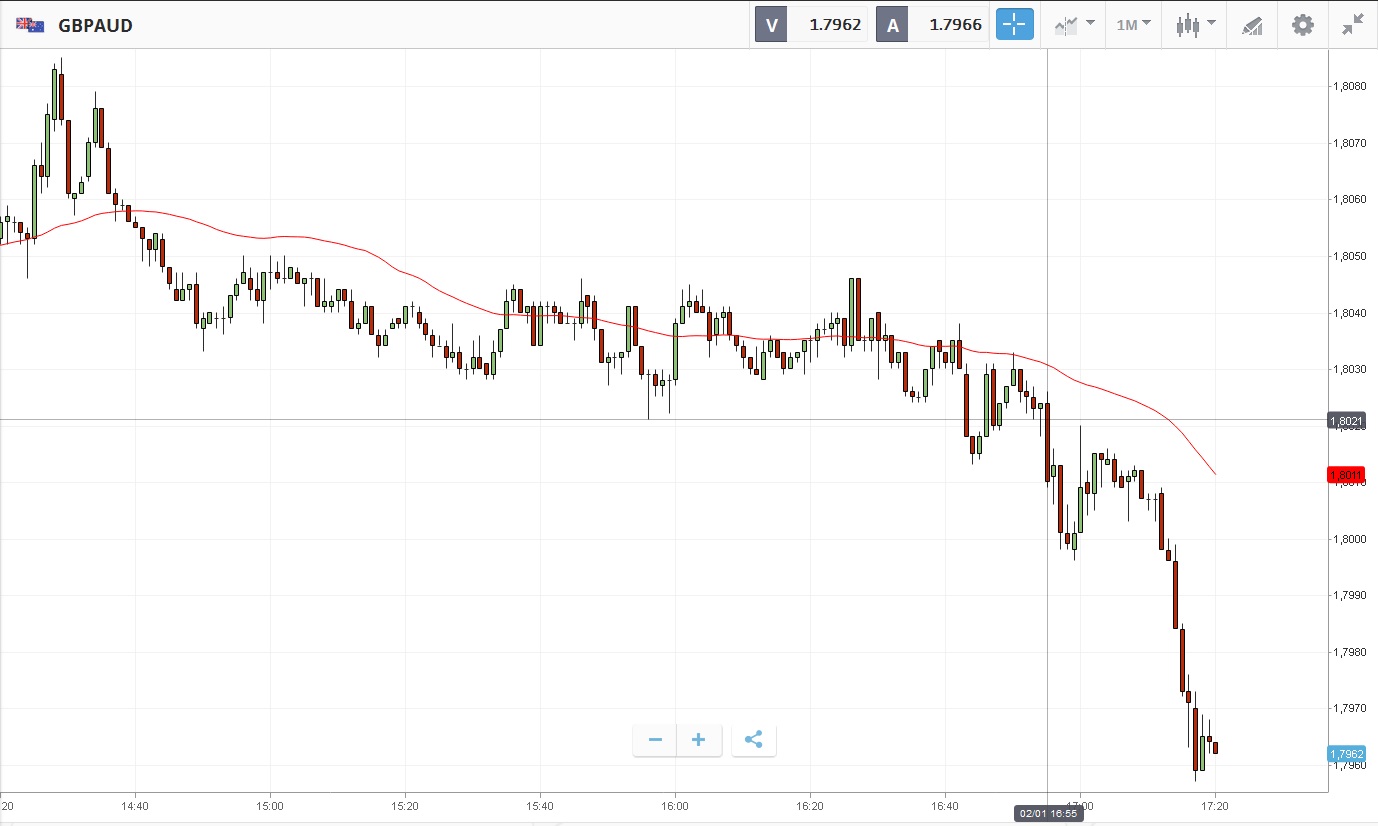Collapse the chart from fullscreen
1378x826 pixels.
1353,25
